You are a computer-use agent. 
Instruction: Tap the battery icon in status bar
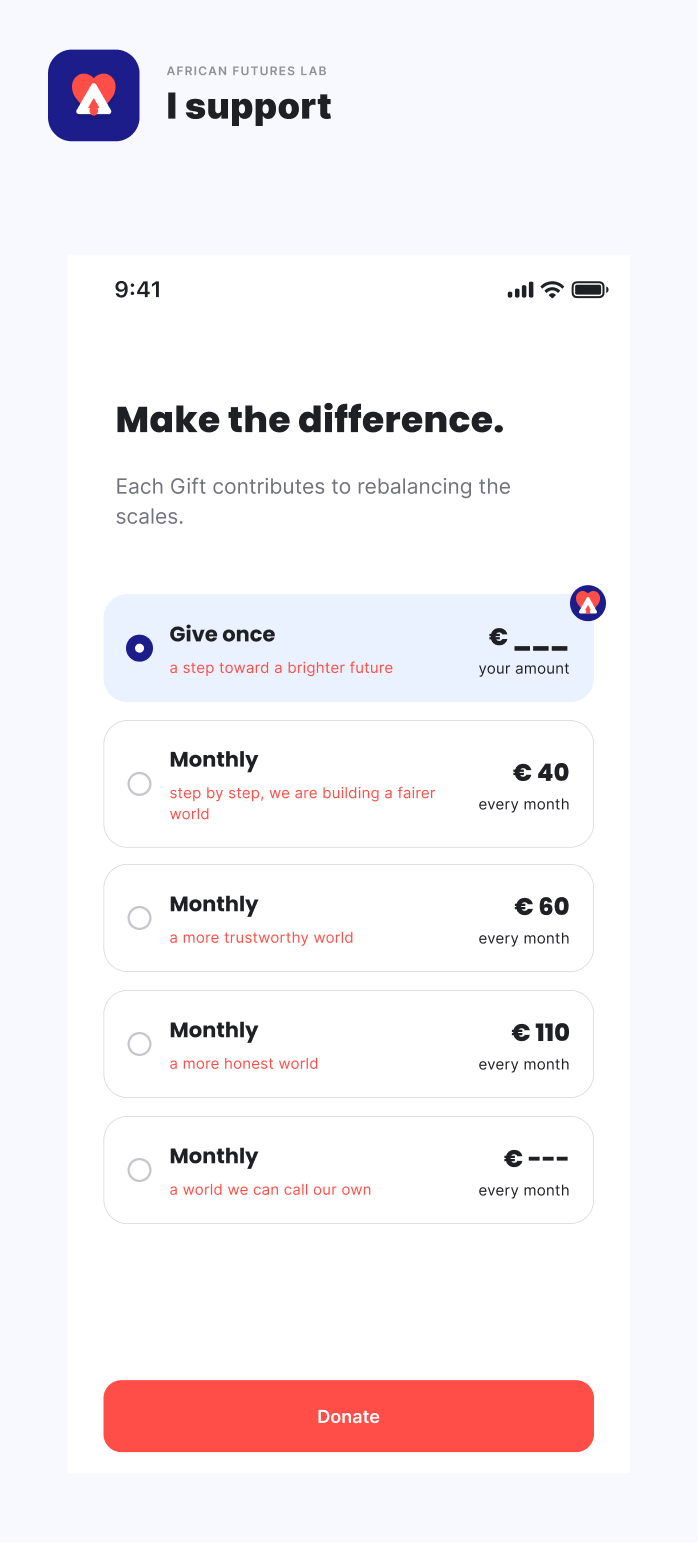click(589, 290)
